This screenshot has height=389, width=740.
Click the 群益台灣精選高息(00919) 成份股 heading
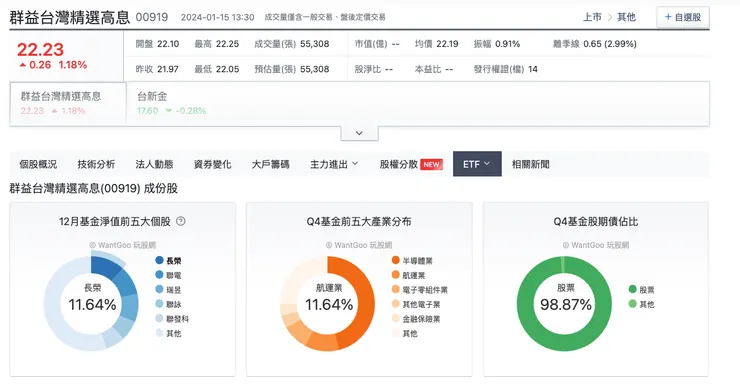(93, 188)
